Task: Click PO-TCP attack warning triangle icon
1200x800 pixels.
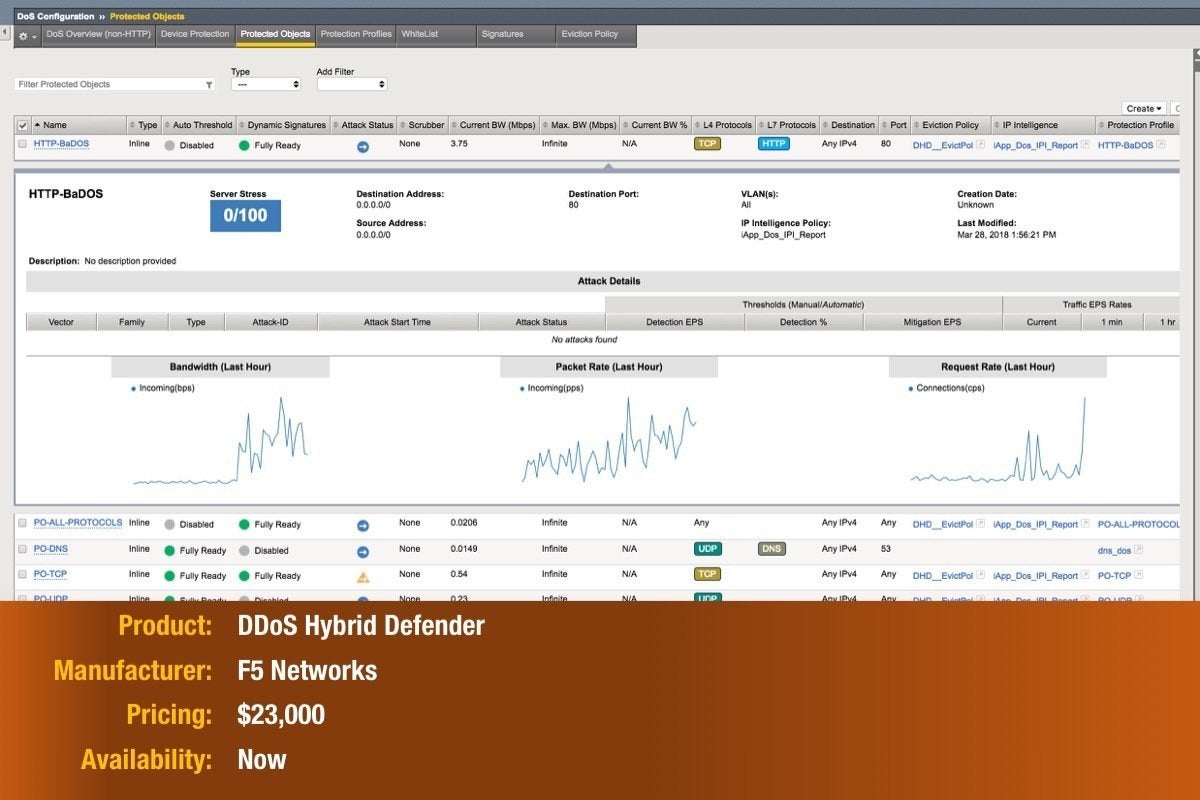Action: click(x=363, y=576)
